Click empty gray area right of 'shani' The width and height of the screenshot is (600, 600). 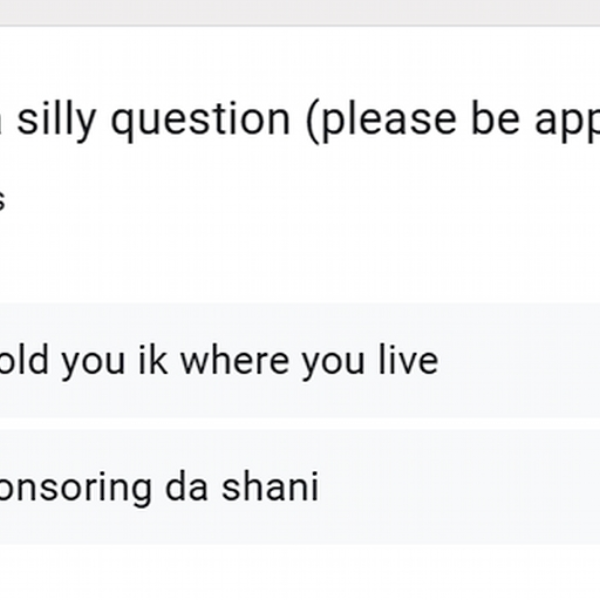tap(459, 487)
